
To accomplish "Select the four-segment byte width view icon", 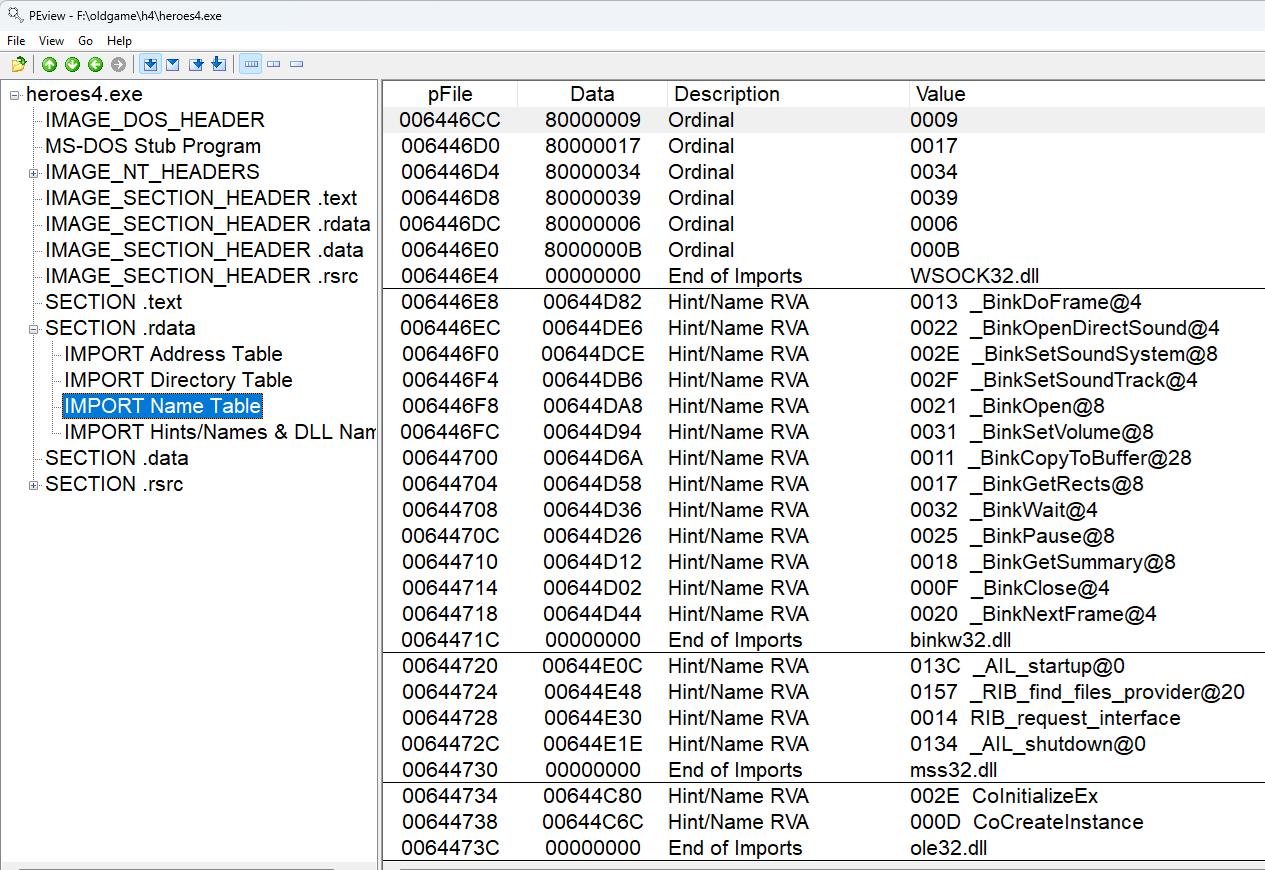I will [251, 65].
